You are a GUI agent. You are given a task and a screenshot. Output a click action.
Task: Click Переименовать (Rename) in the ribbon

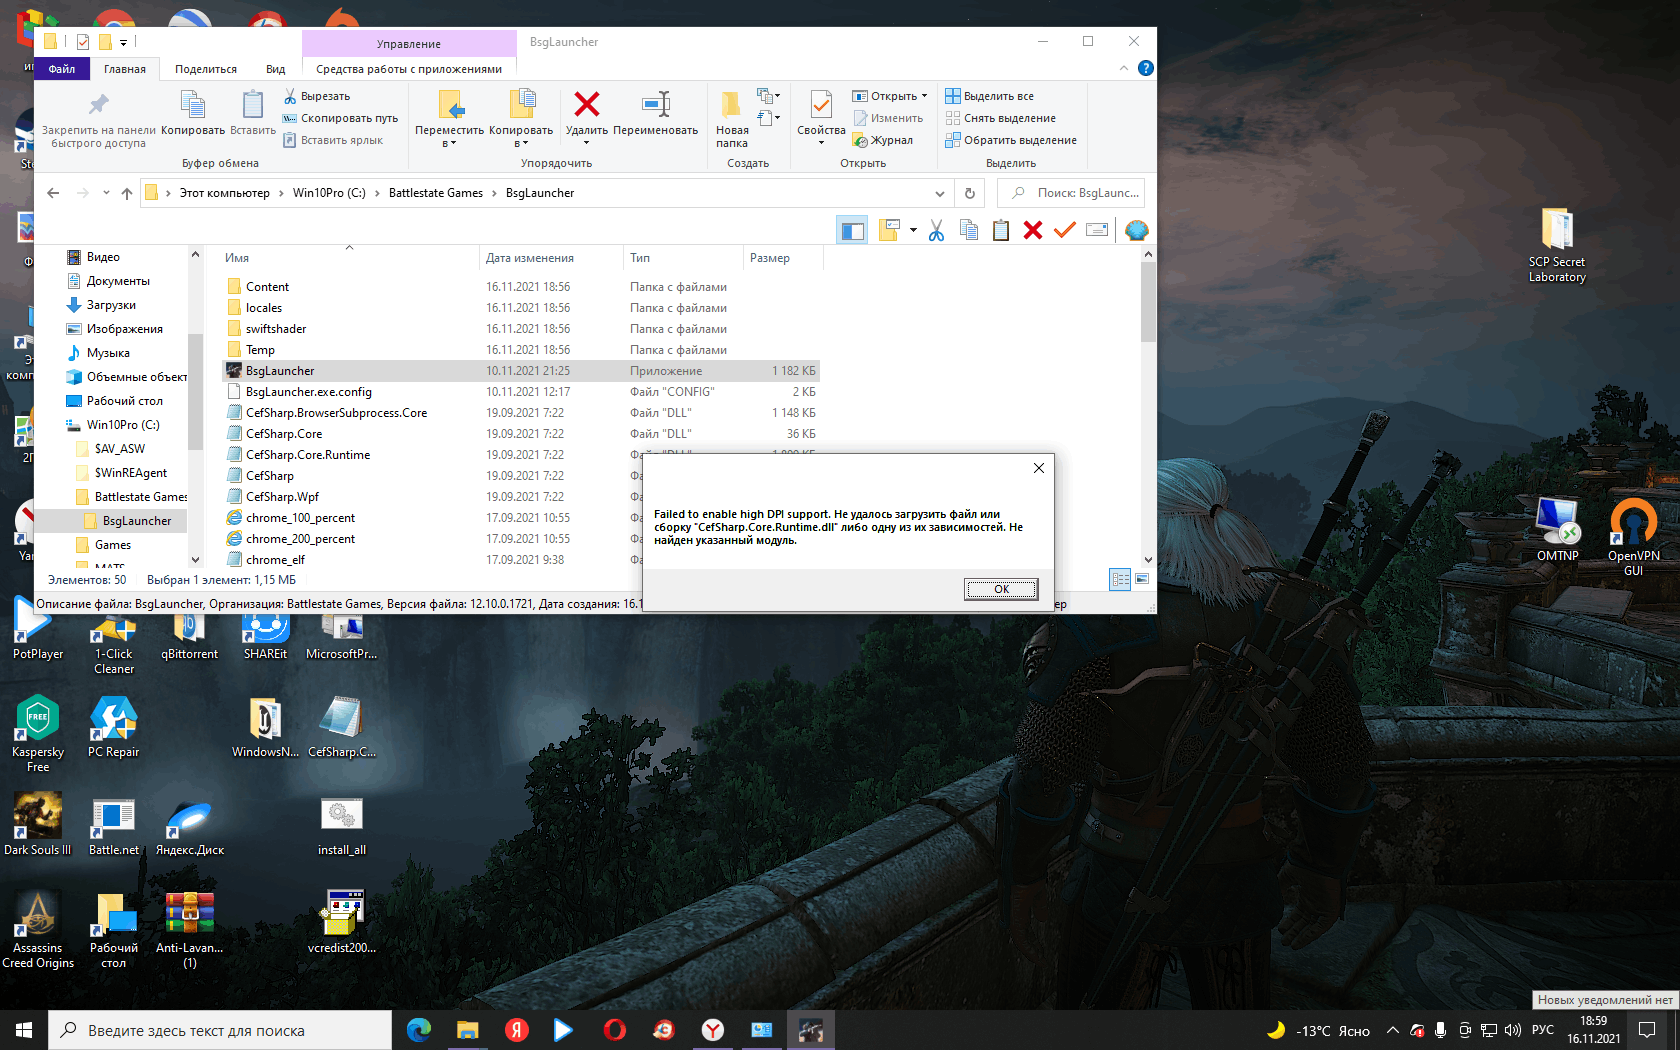[x=656, y=112]
